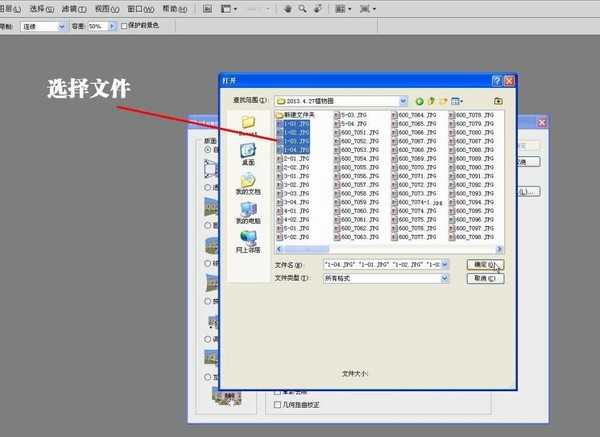Select the Hand tool in the top bar
This screenshot has height=437, width=600.
point(288,8)
